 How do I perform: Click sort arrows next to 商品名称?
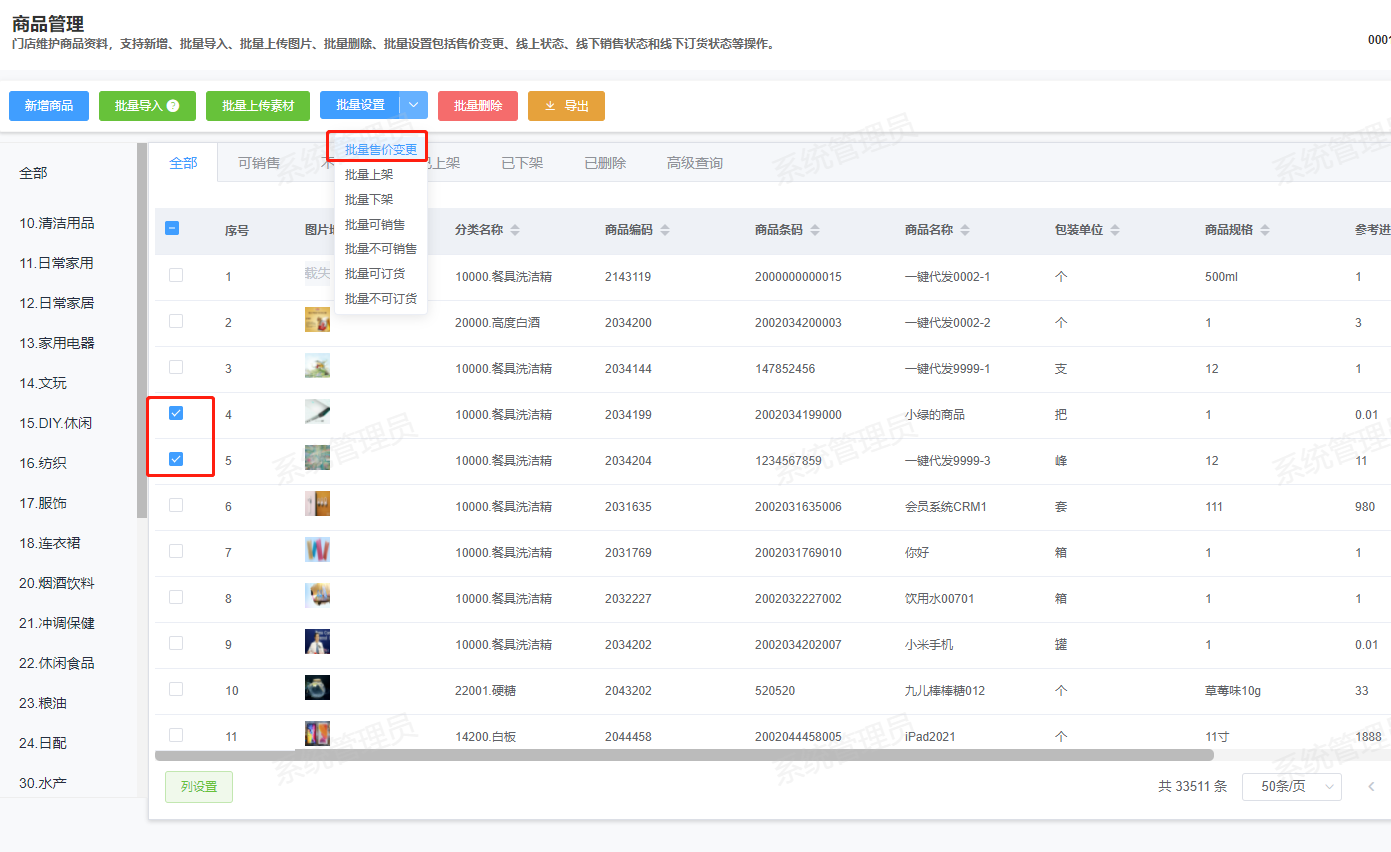click(965, 230)
